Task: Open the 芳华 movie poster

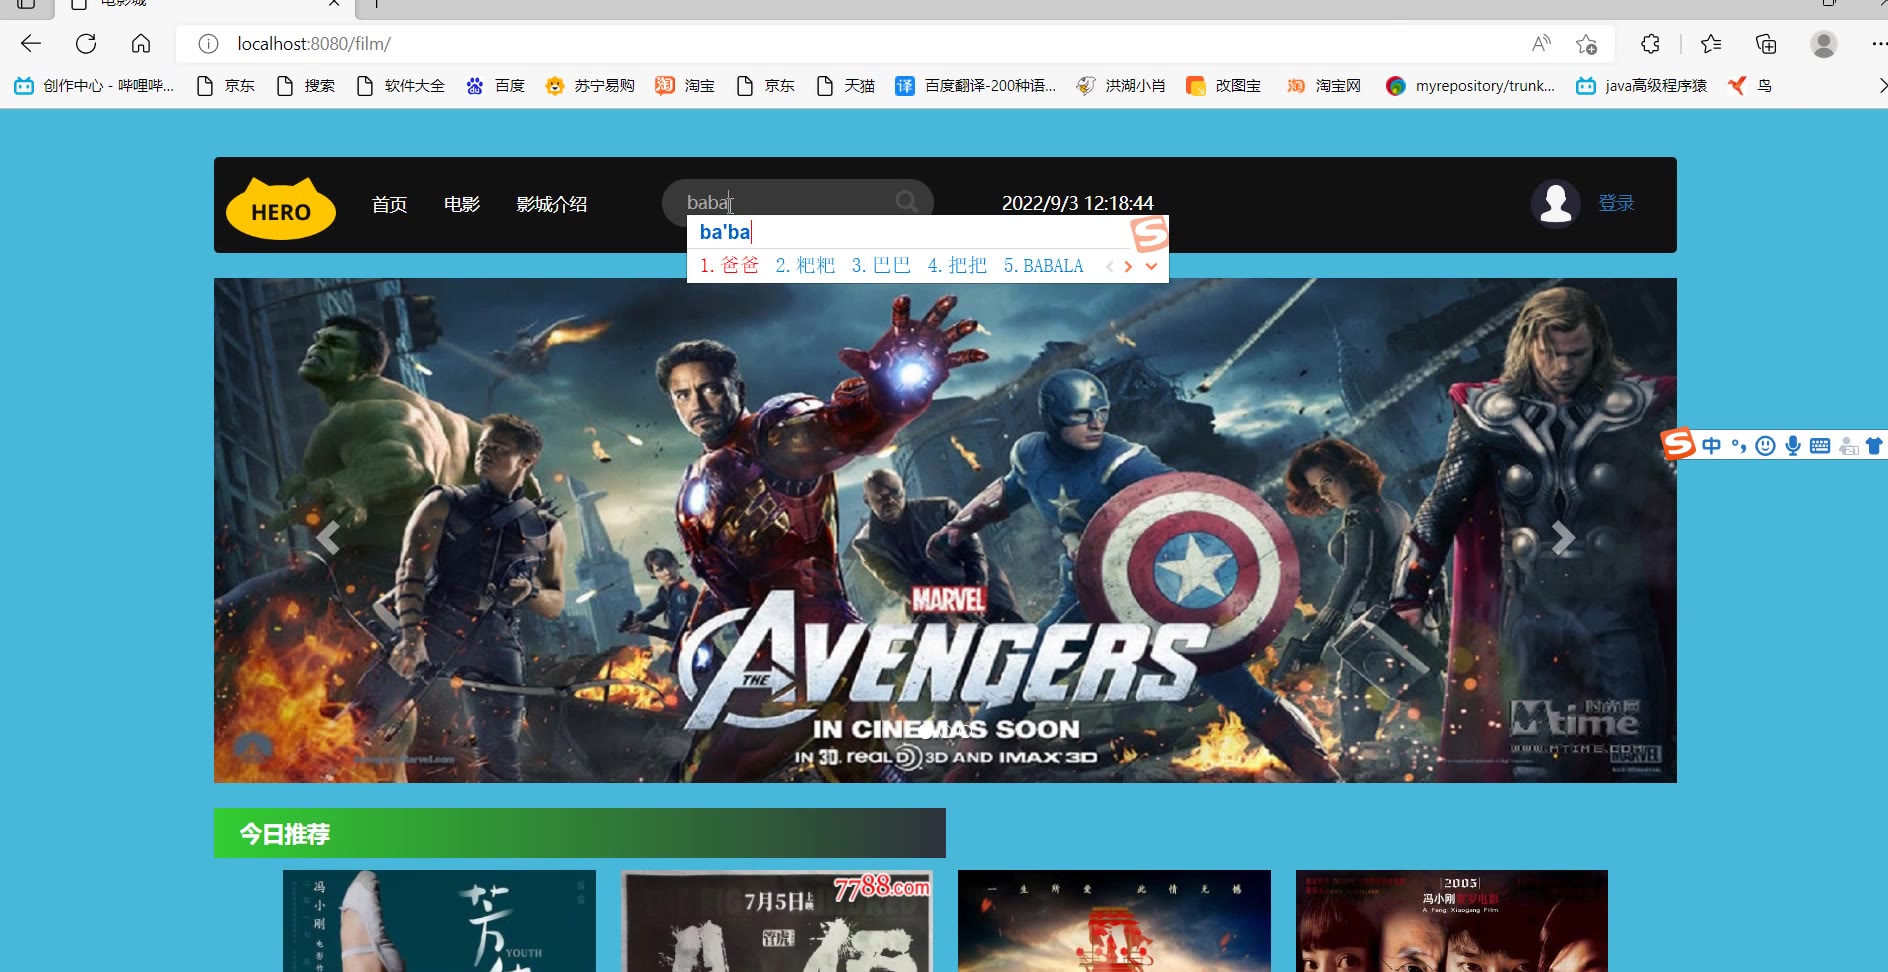Action: coord(439,921)
